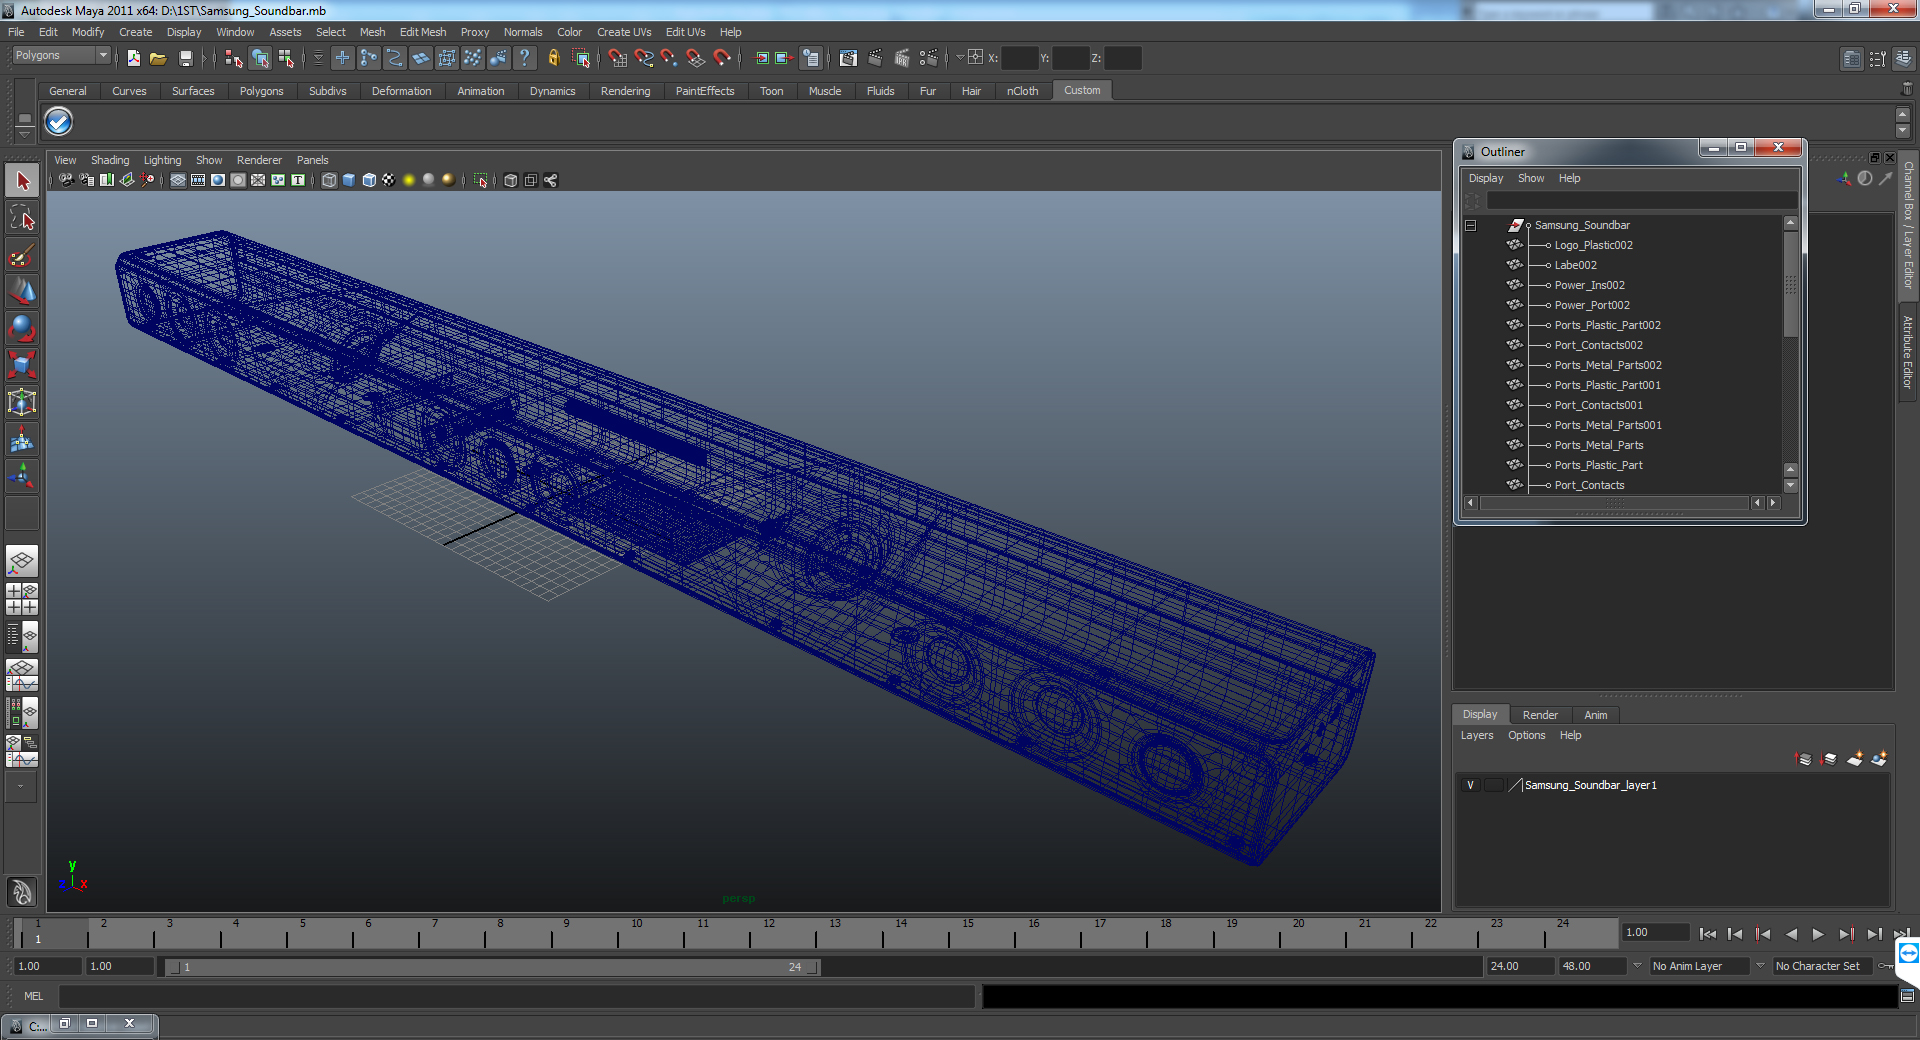Open Render Settings clapperboard icon
Viewport: 1920px width, 1040px height.
click(x=928, y=58)
